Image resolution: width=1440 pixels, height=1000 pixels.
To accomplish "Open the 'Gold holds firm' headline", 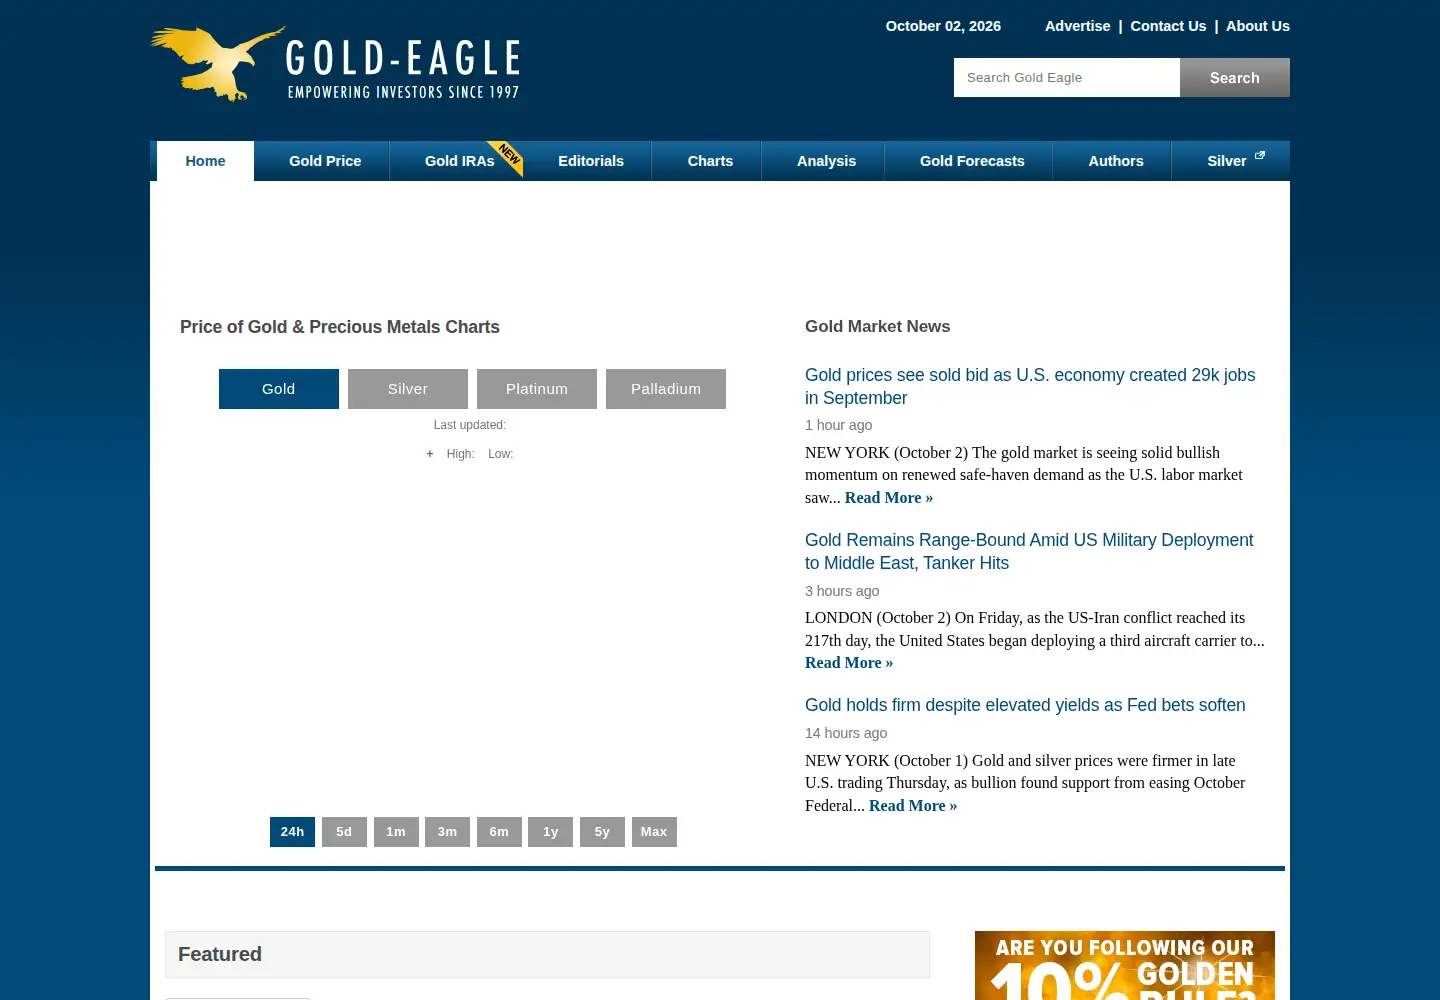I will pos(1025,705).
